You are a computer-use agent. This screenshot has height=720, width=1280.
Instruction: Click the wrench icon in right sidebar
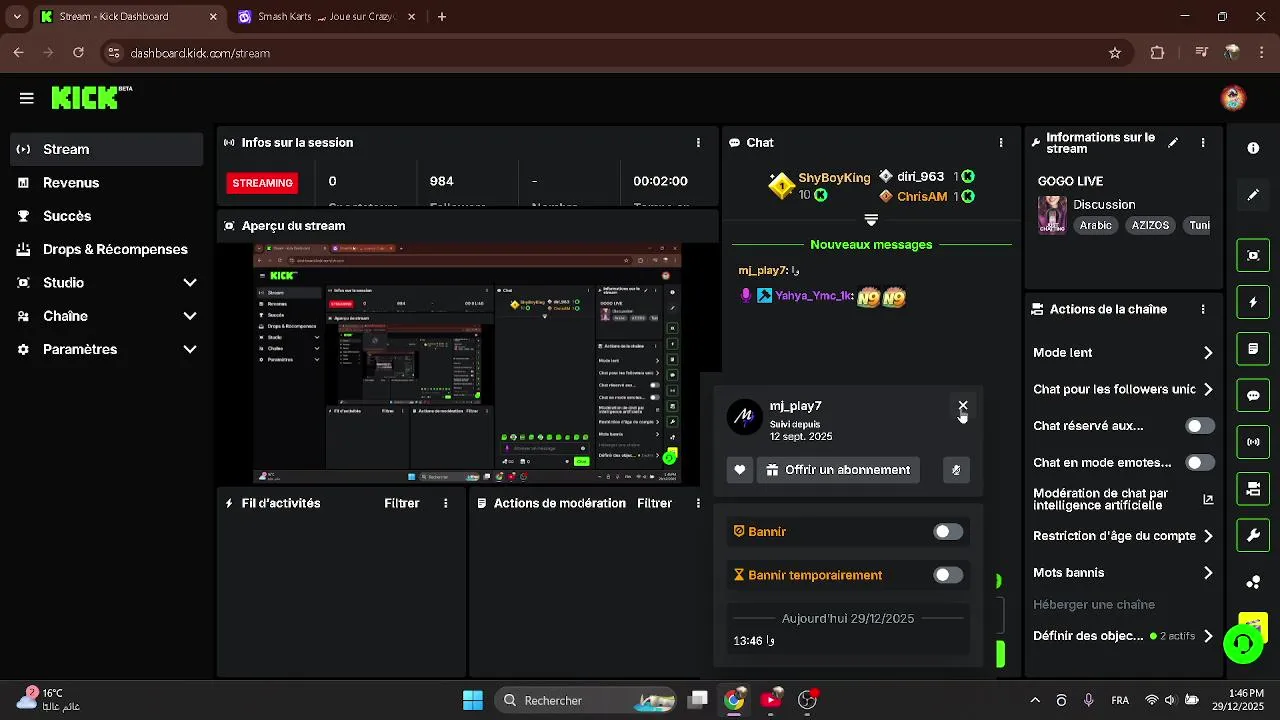(1253, 535)
